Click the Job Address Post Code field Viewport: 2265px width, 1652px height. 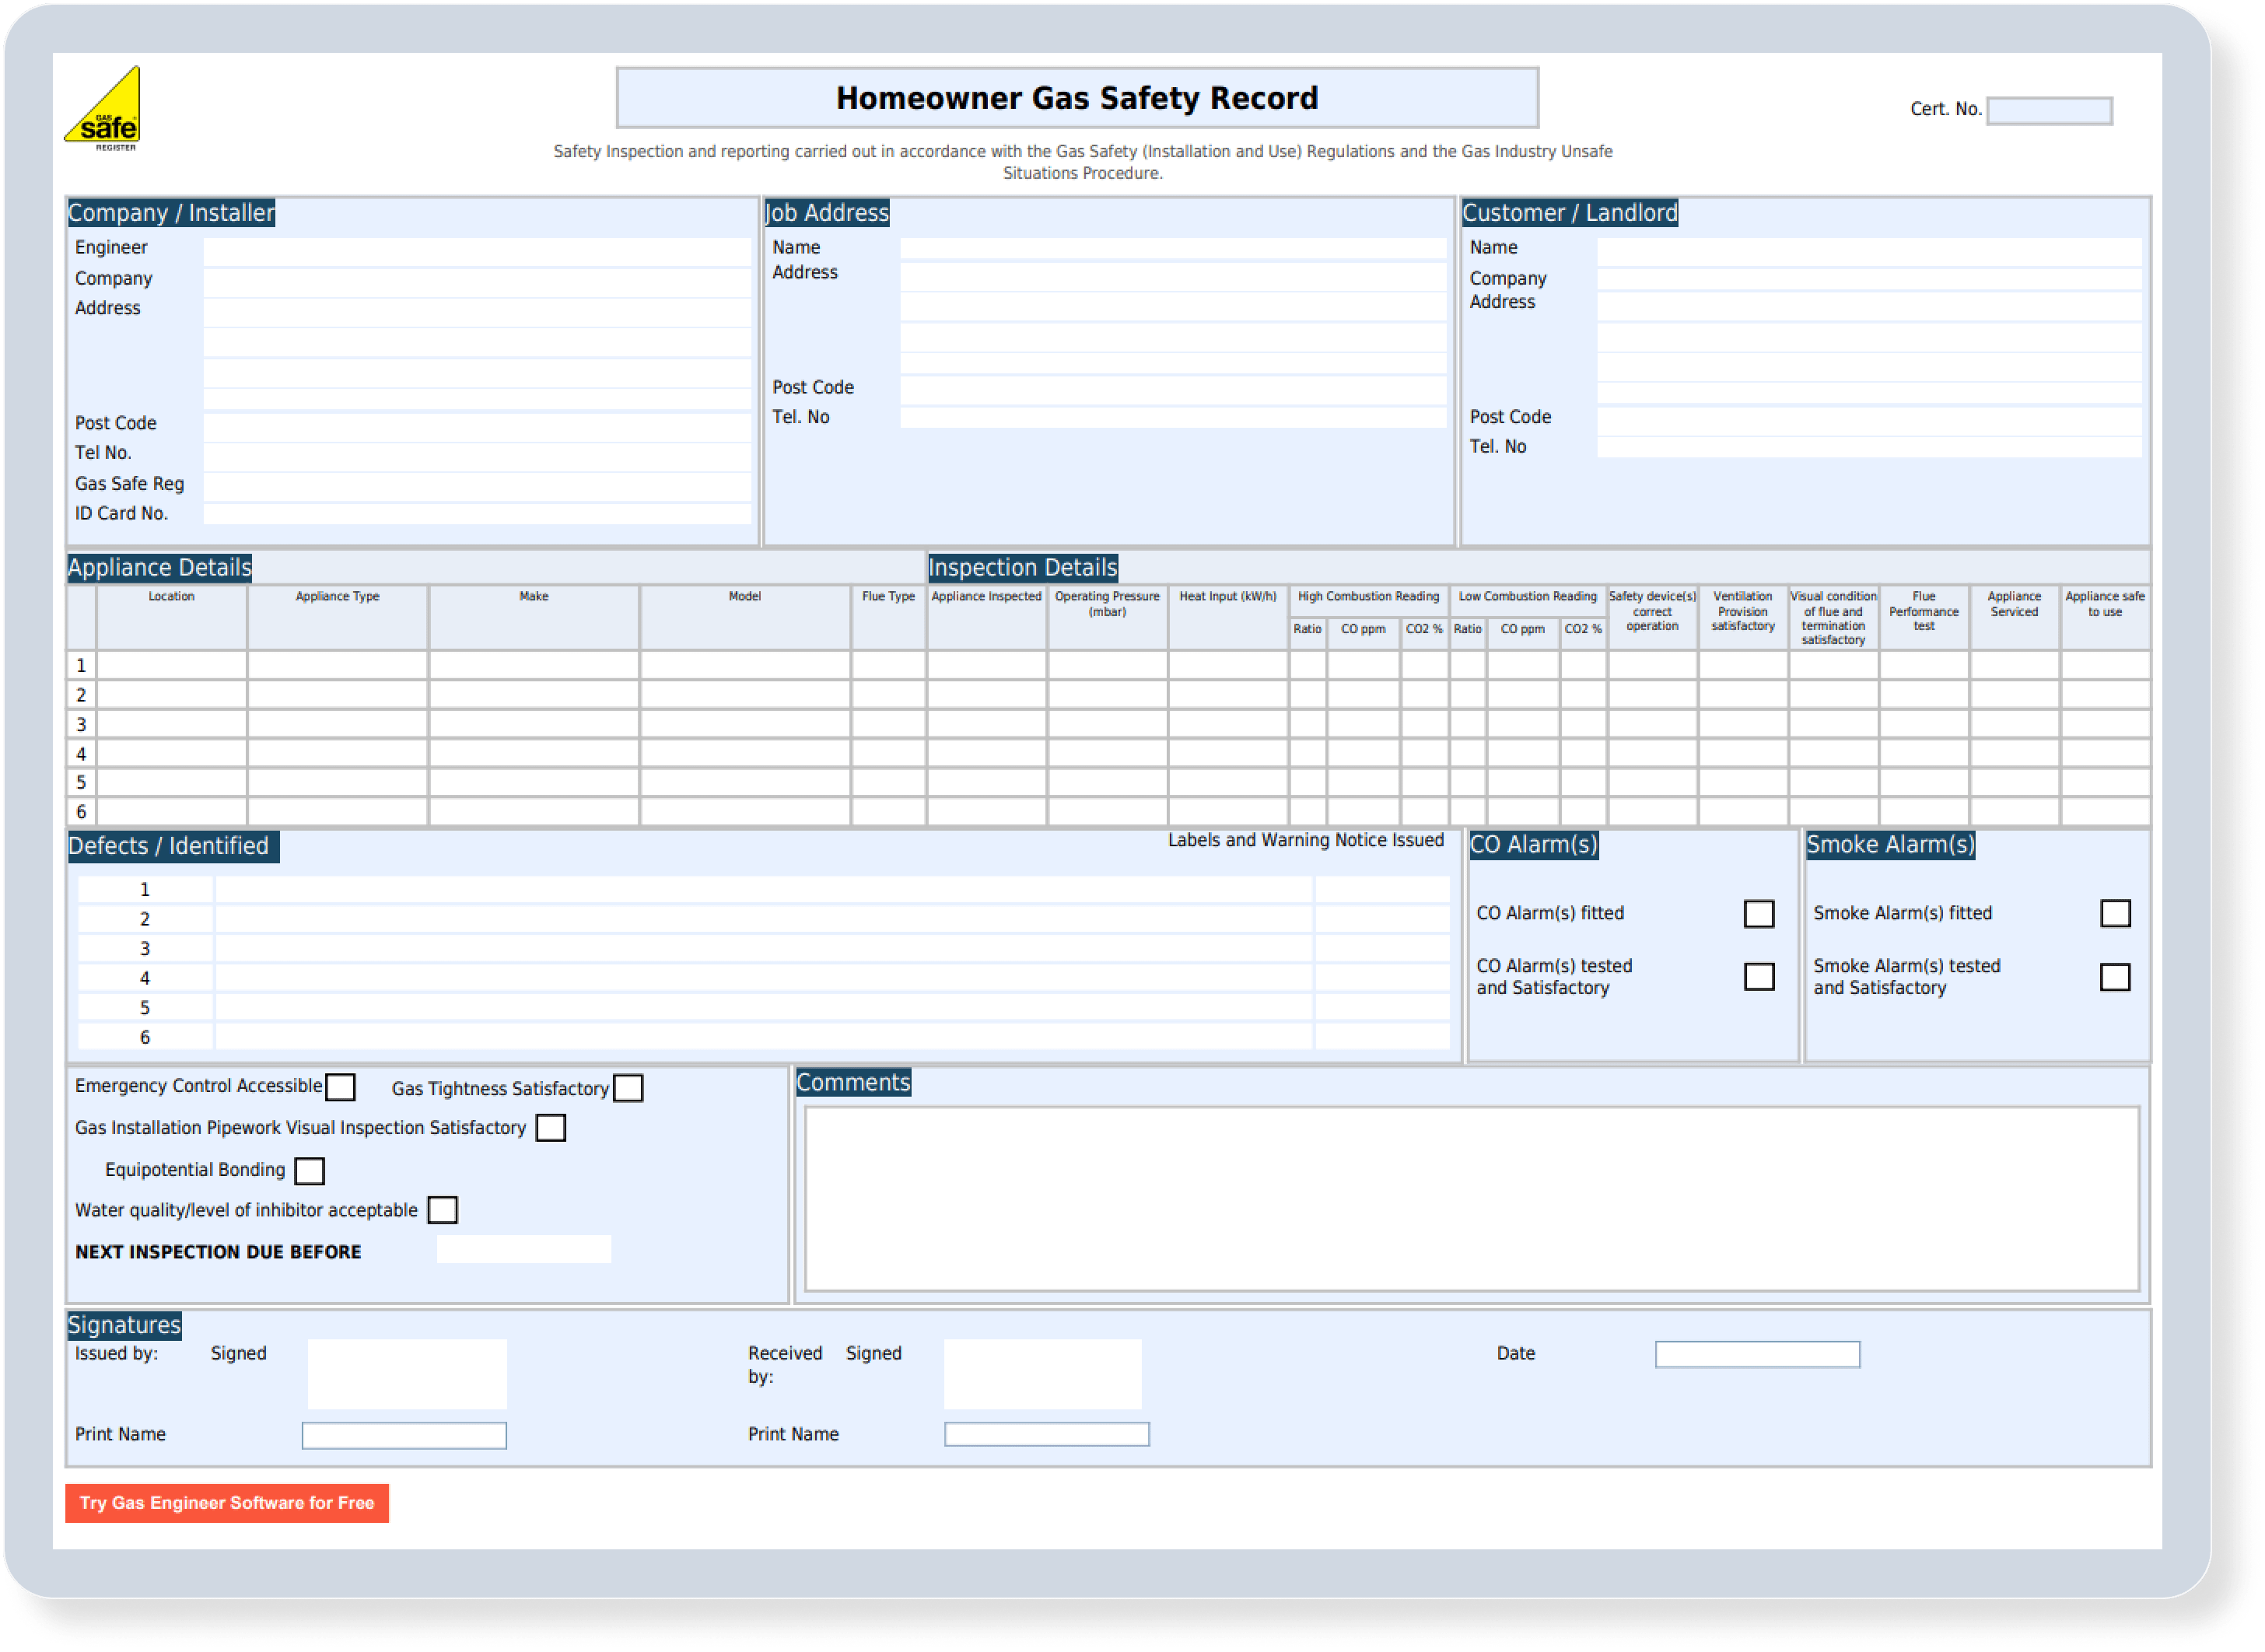click(x=1173, y=390)
